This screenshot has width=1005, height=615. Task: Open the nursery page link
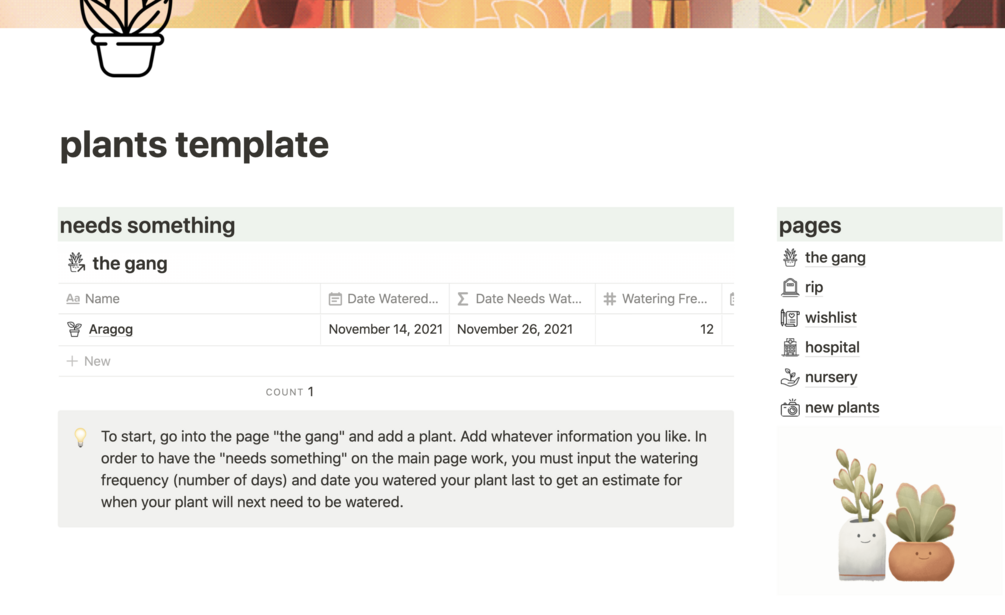831,378
